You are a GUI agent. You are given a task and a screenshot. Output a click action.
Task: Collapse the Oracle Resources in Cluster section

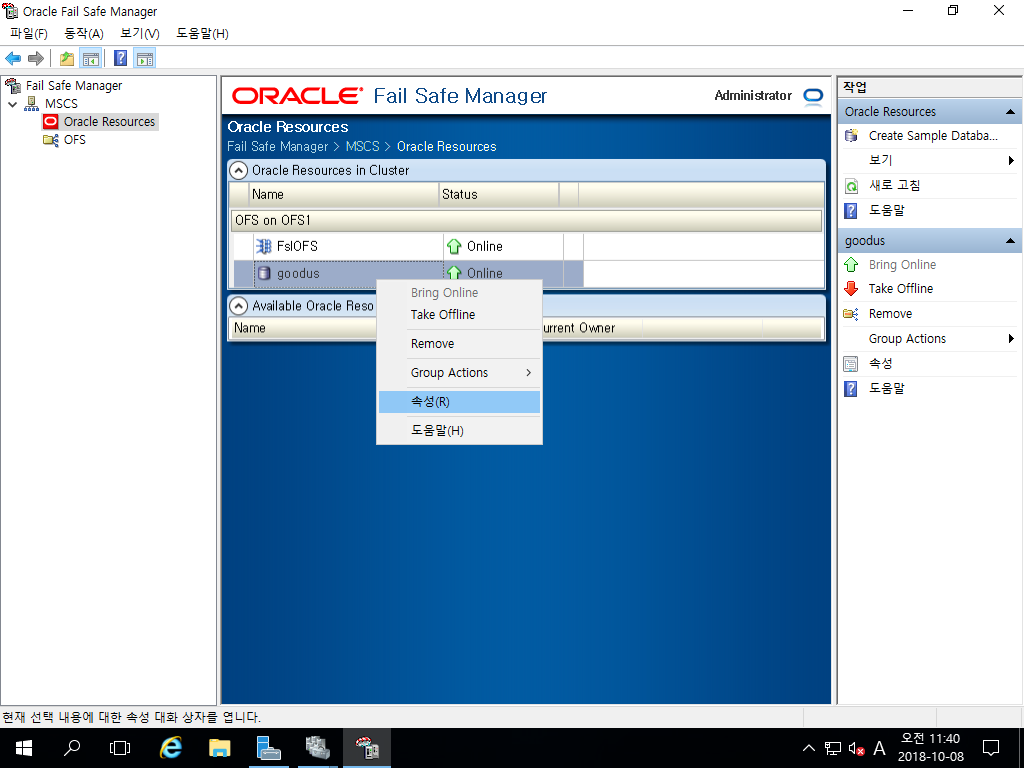click(x=240, y=170)
